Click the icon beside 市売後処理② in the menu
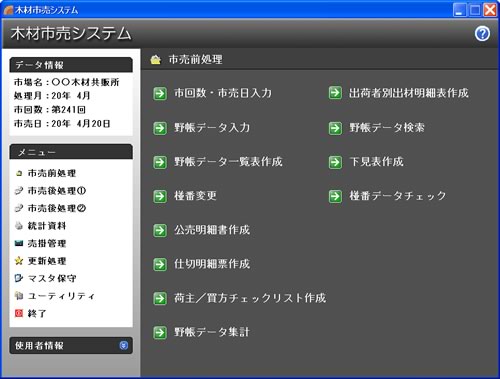The width and height of the screenshot is (500, 379). 19,208
